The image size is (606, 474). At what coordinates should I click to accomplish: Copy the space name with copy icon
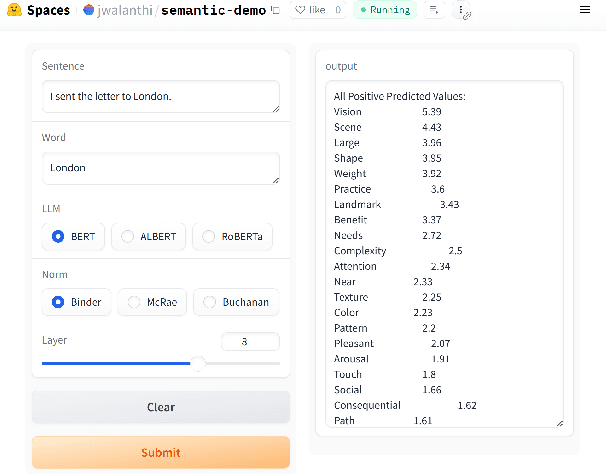pos(275,10)
